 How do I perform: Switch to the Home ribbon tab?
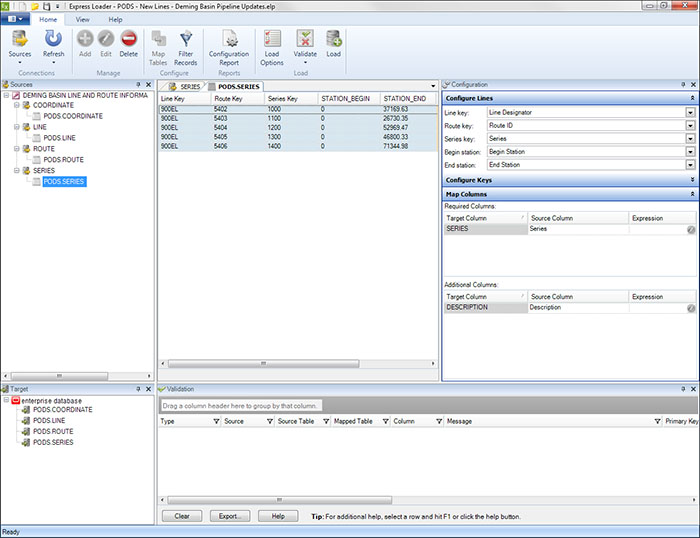click(48, 19)
